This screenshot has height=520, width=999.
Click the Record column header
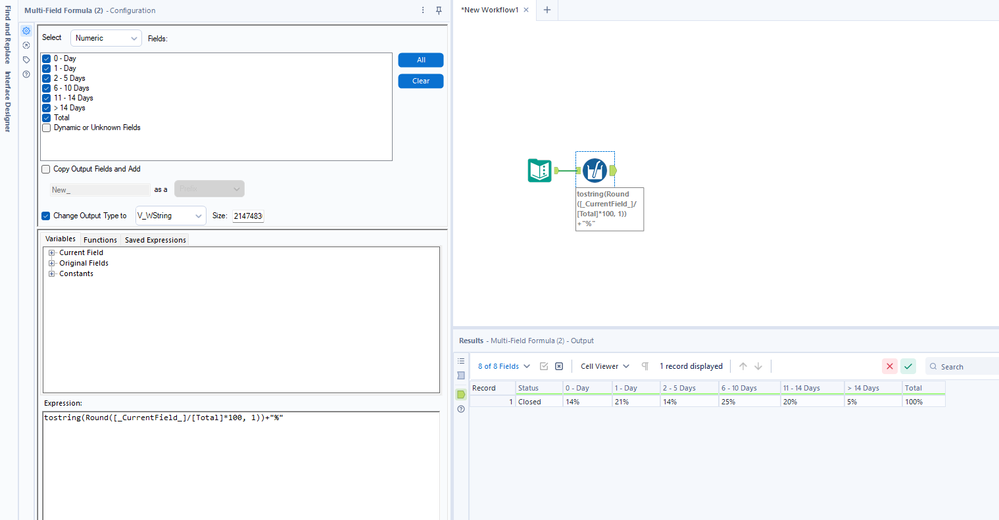point(492,387)
